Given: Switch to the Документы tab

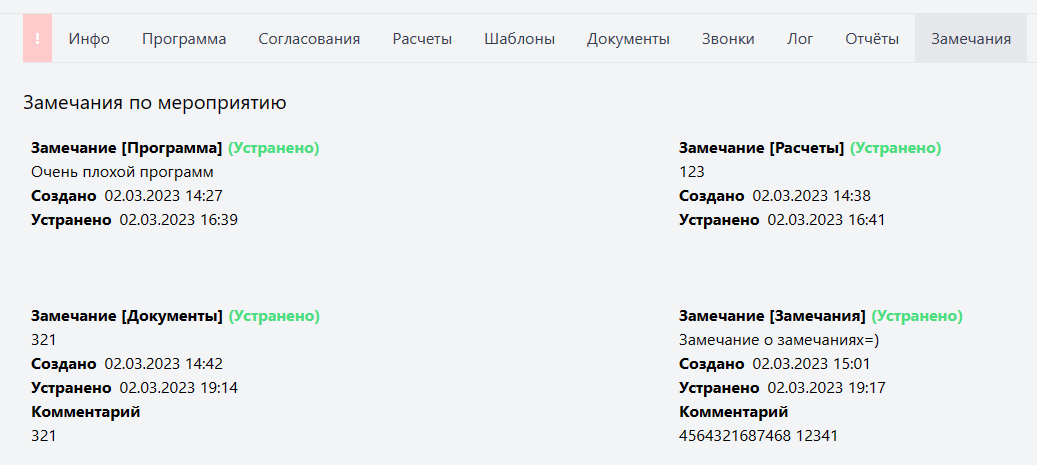Looking at the screenshot, I should pos(628,39).
